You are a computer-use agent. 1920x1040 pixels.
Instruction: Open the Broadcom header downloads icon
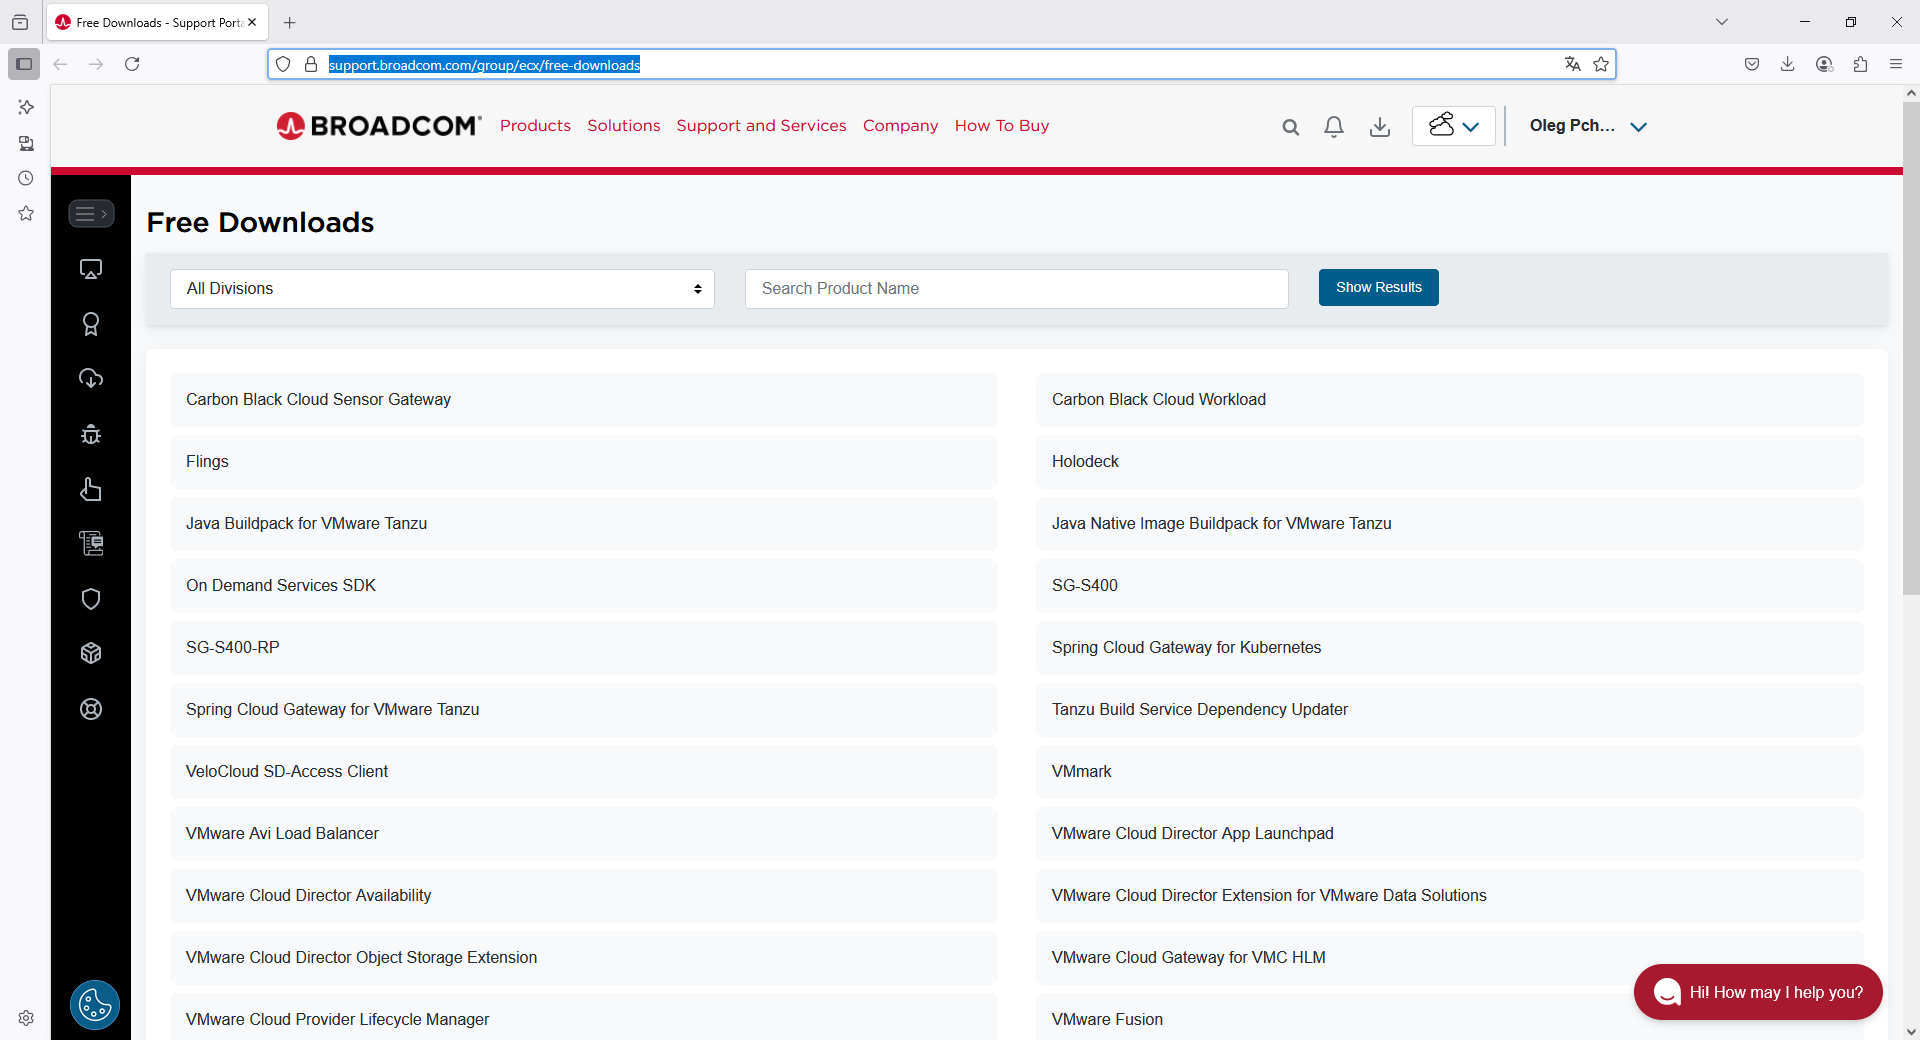coord(1380,127)
